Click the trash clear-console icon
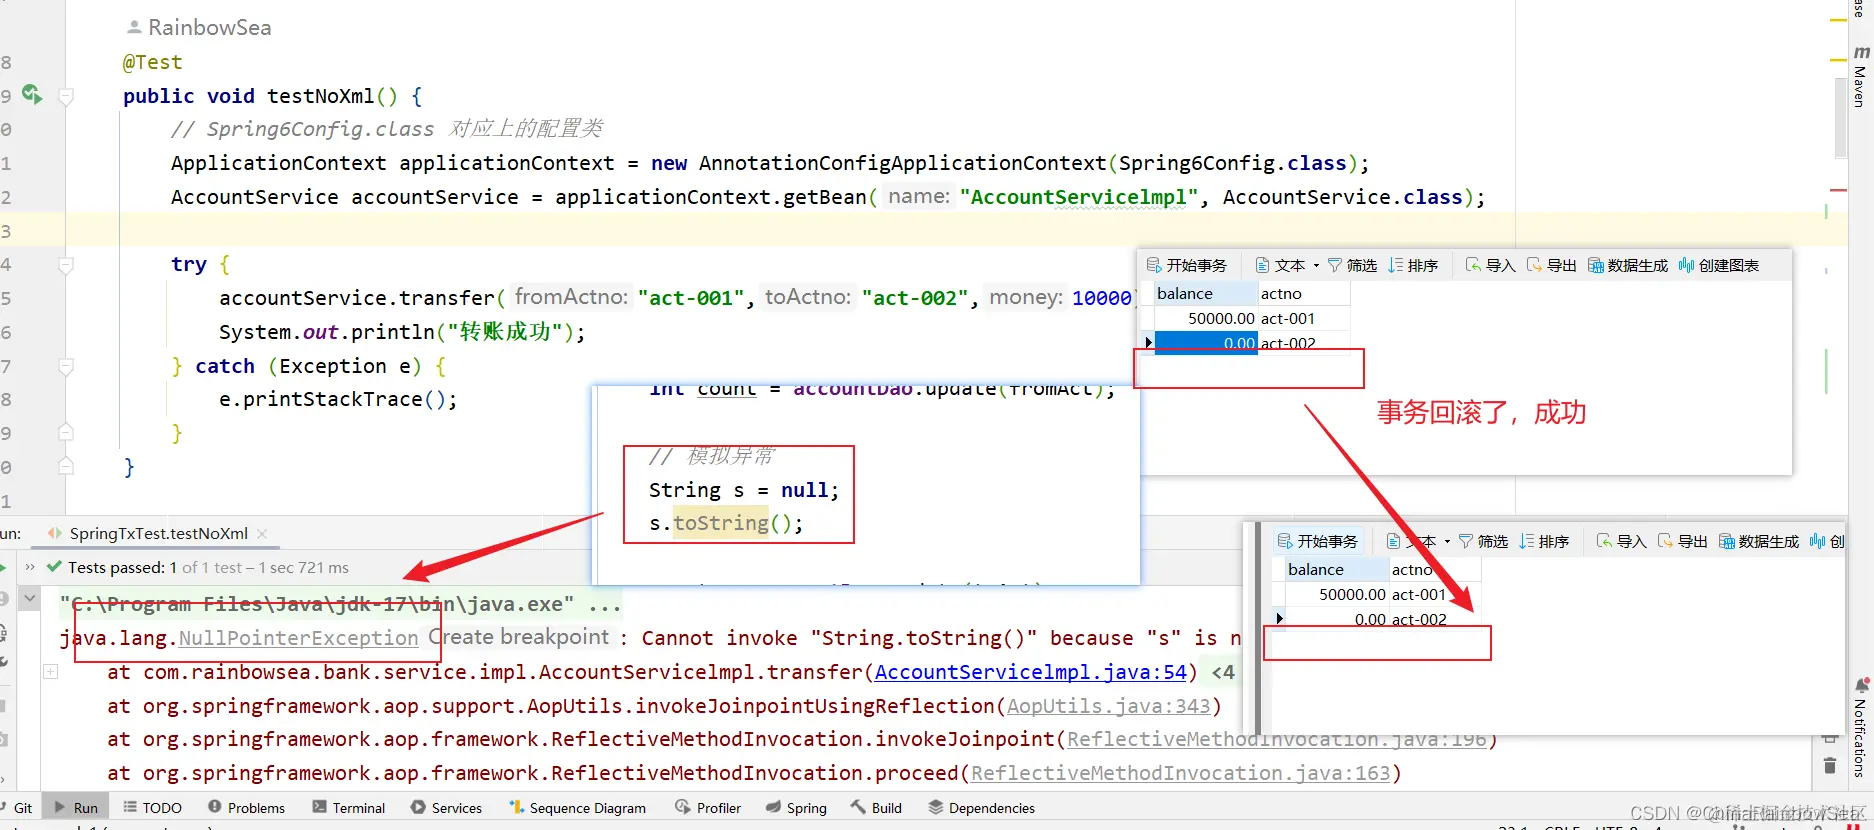This screenshot has height=830, width=1874. click(1830, 766)
